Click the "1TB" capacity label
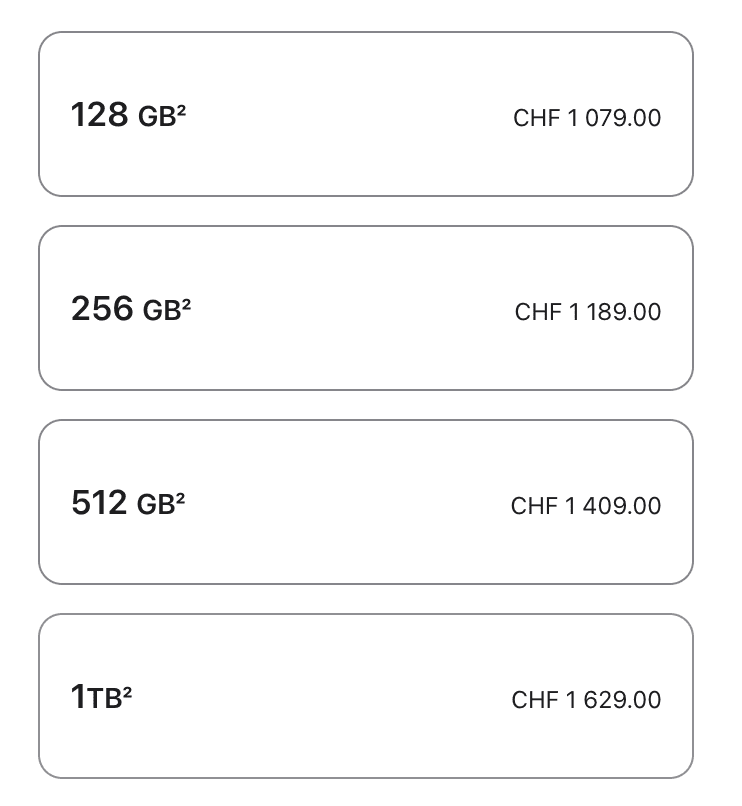 (x=96, y=697)
